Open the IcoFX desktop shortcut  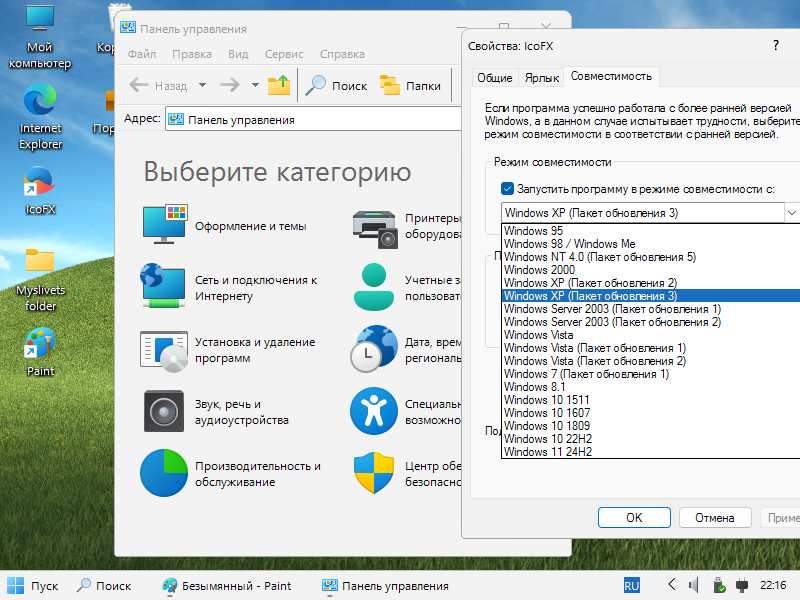coord(40,191)
